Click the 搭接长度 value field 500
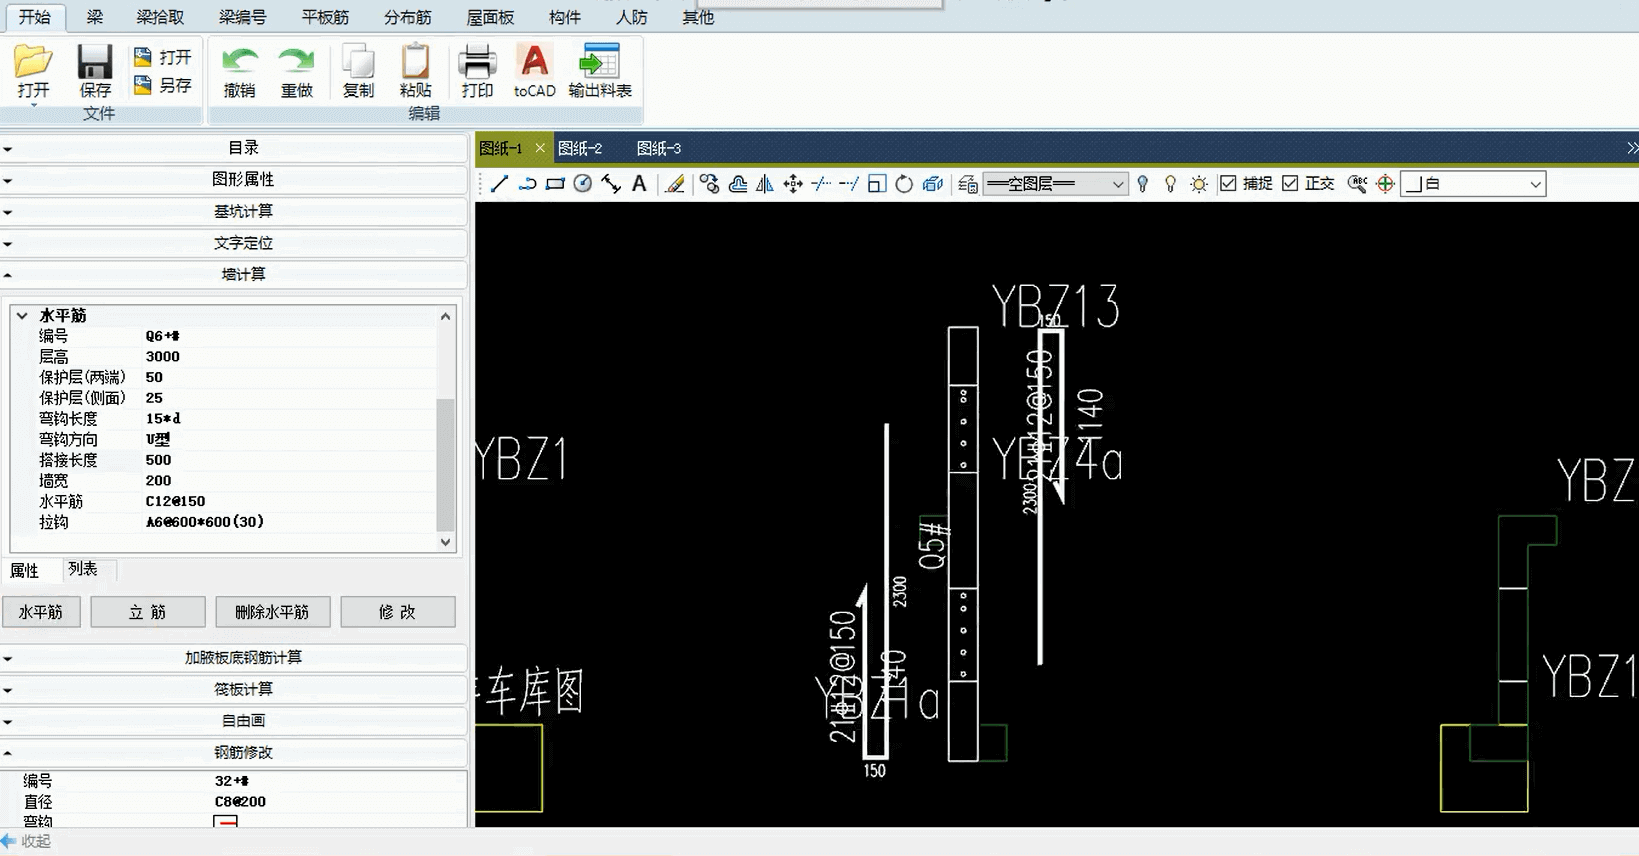Screen dimensions: 1639x856 pos(158,460)
